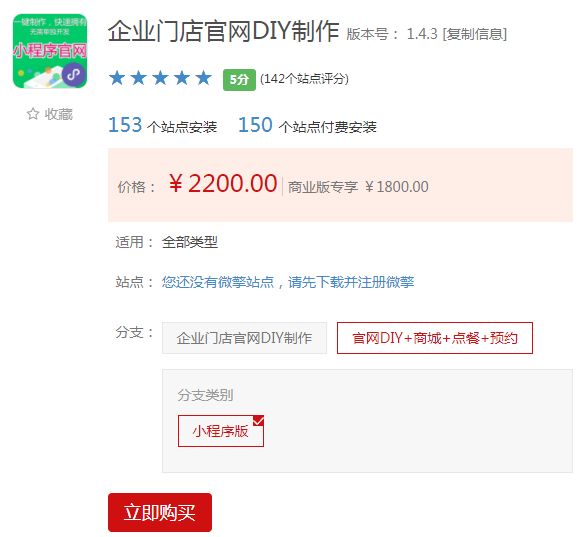
Task: Click the 150 paid installs count
Action: click(255, 125)
